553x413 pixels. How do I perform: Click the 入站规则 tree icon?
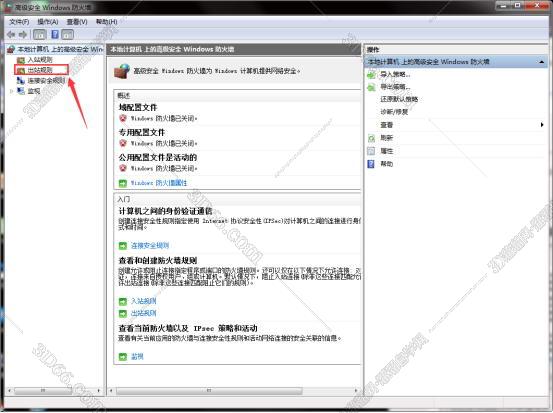coord(21,60)
